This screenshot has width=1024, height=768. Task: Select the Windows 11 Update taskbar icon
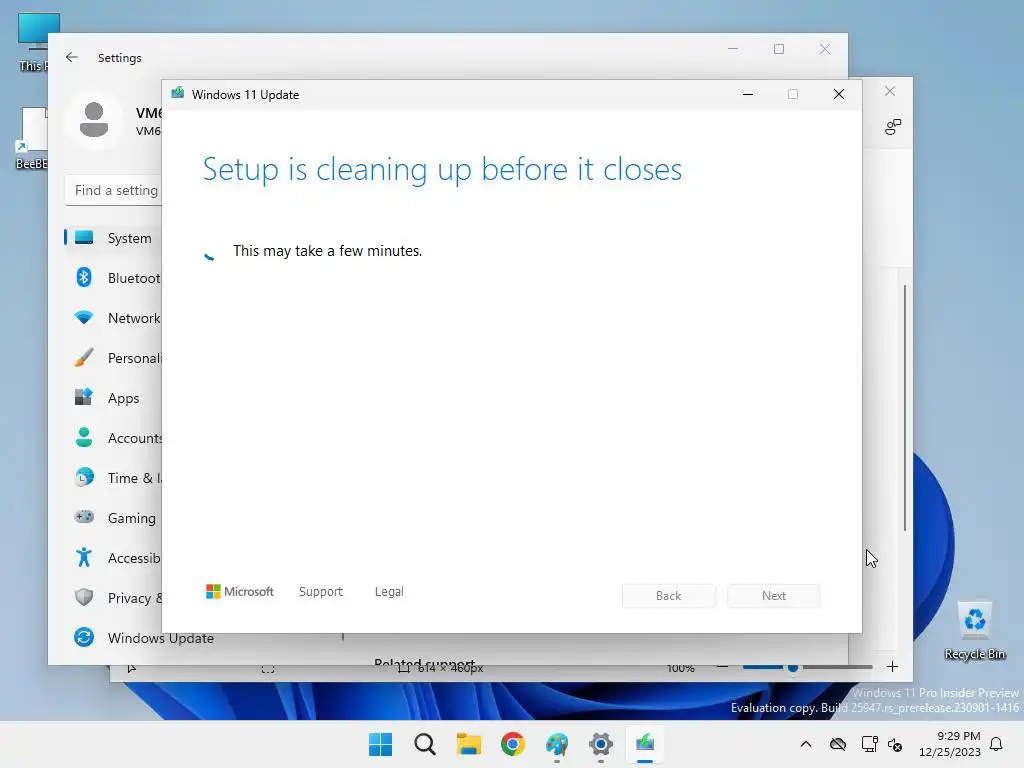(645, 744)
